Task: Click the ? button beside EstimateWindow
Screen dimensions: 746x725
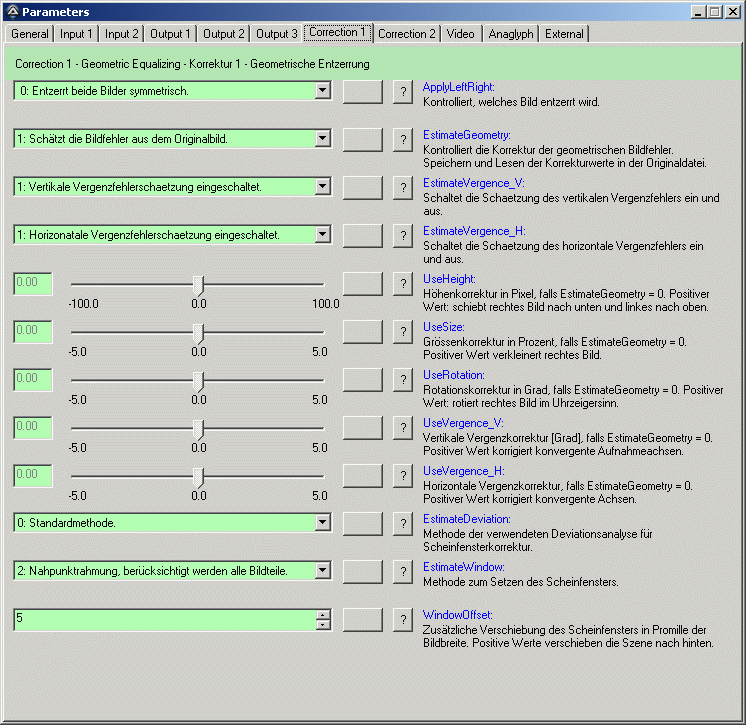Action: click(402, 571)
